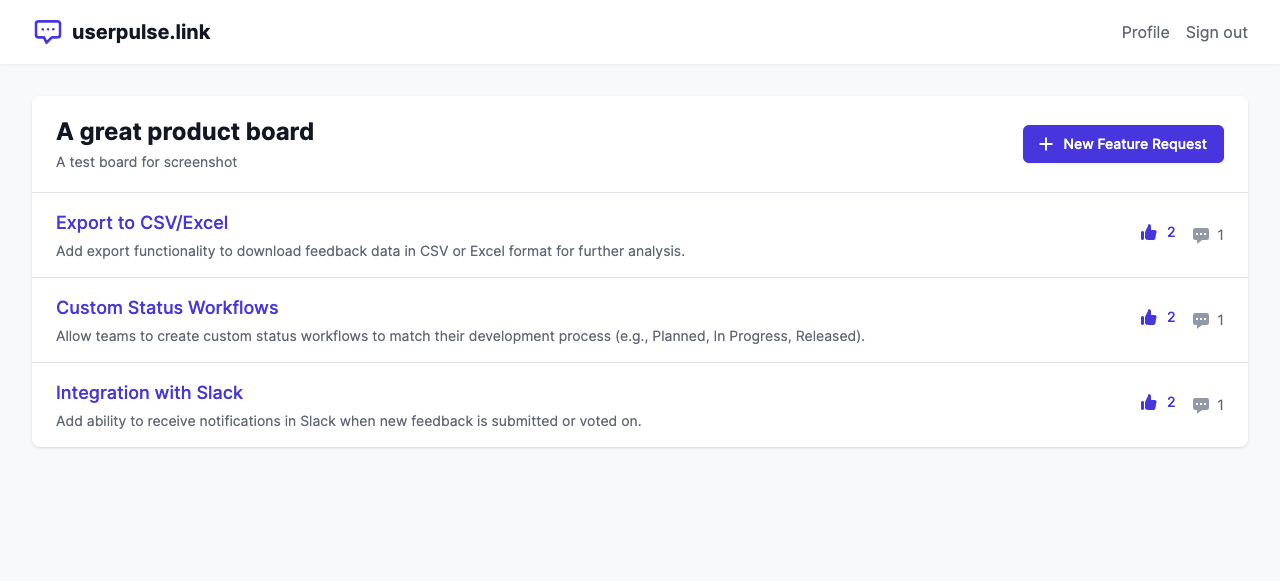Create a New Feature Request
Image resolution: width=1280 pixels, height=581 pixels.
pos(1123,144)
